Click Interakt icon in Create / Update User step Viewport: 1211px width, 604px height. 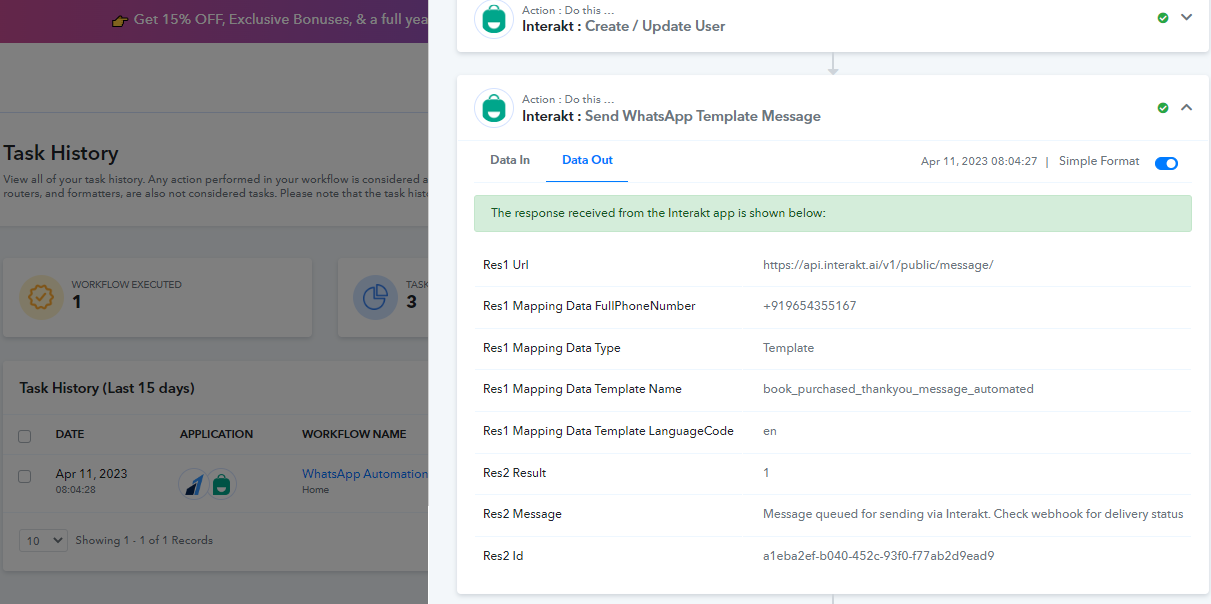pos(494,18)
